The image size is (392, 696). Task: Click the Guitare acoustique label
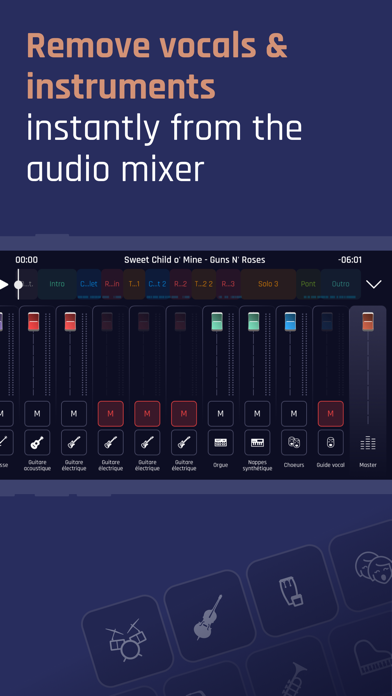point(37,465)
